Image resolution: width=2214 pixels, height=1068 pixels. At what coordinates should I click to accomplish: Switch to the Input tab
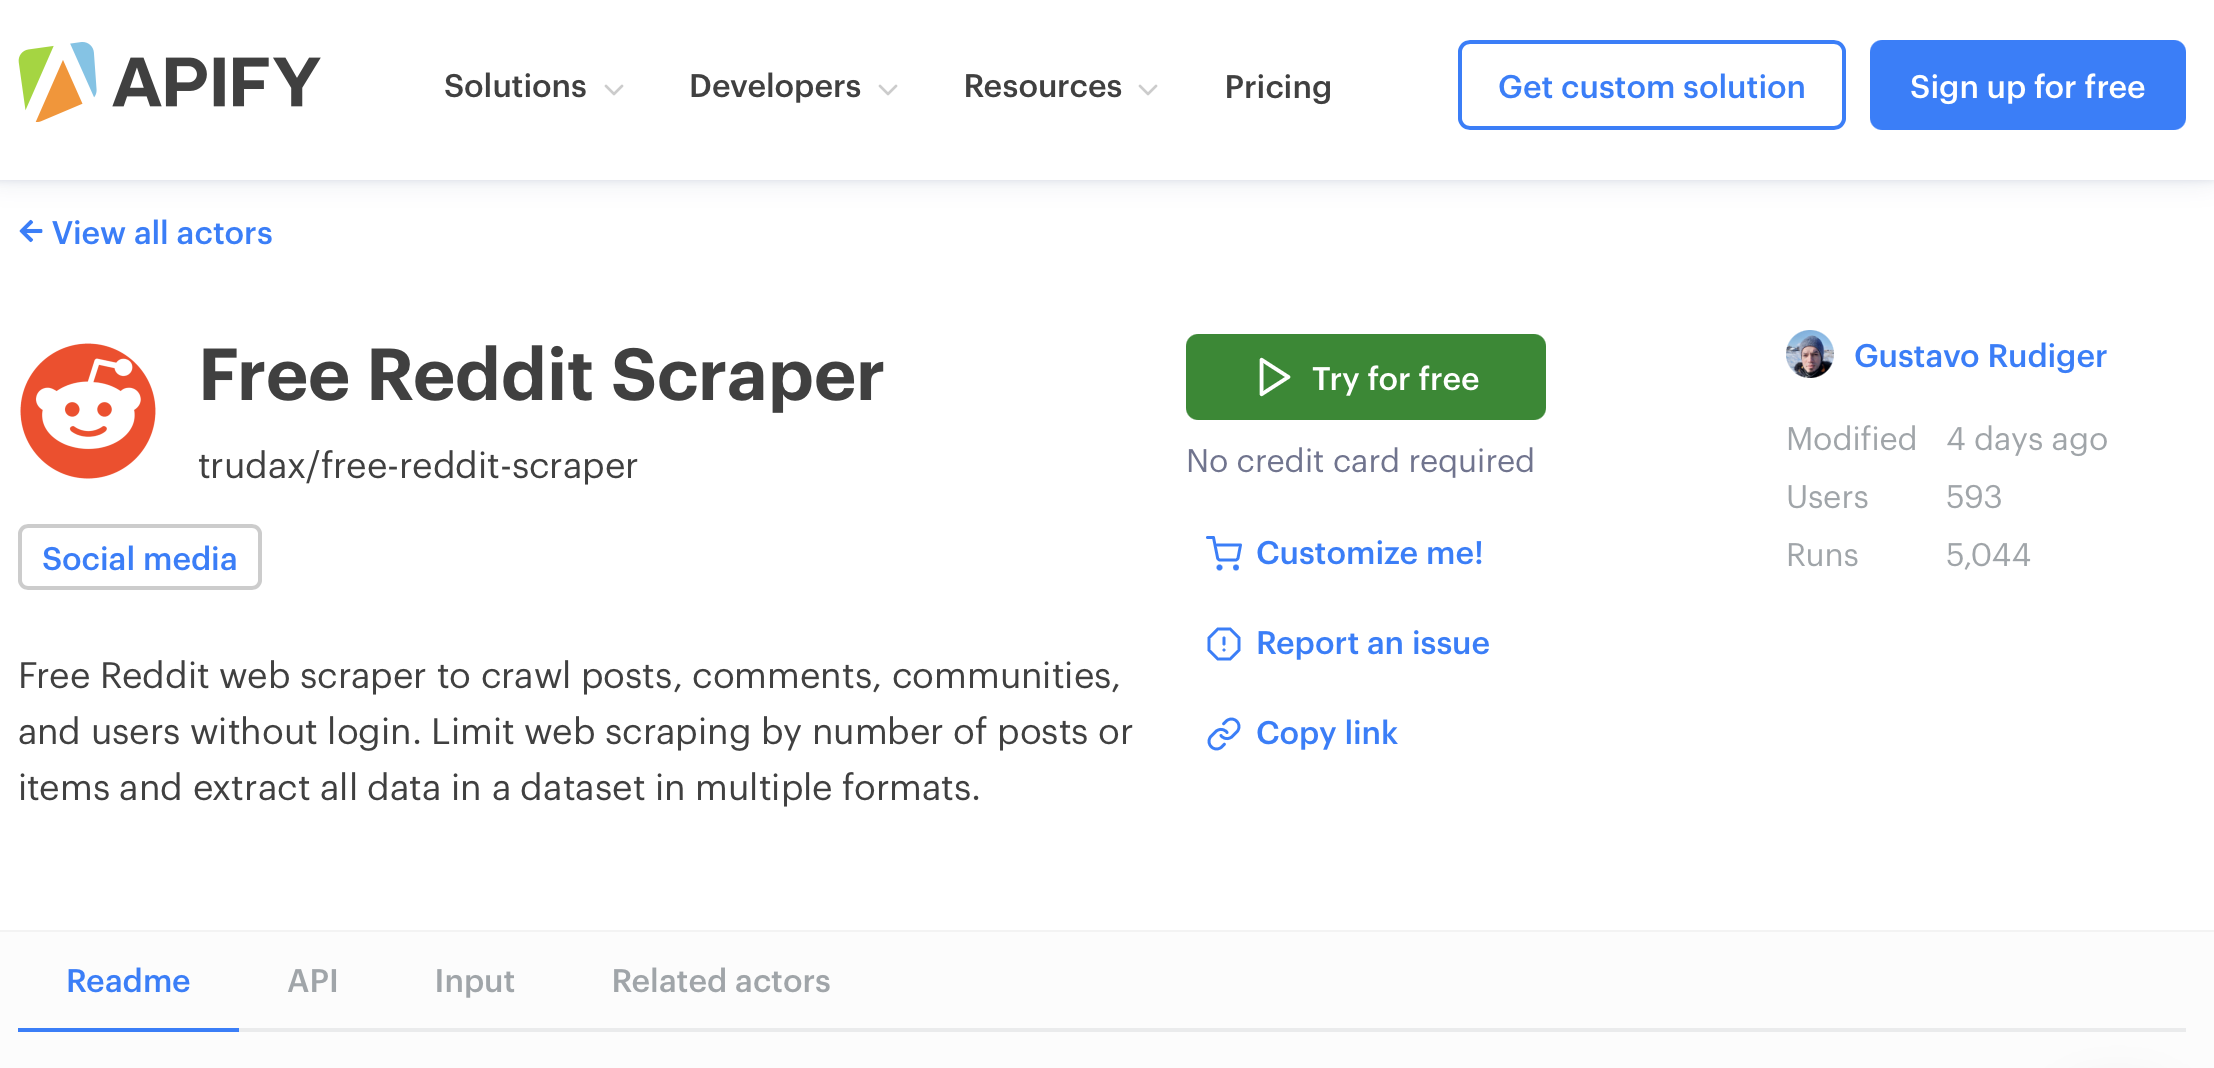(474, 981)
